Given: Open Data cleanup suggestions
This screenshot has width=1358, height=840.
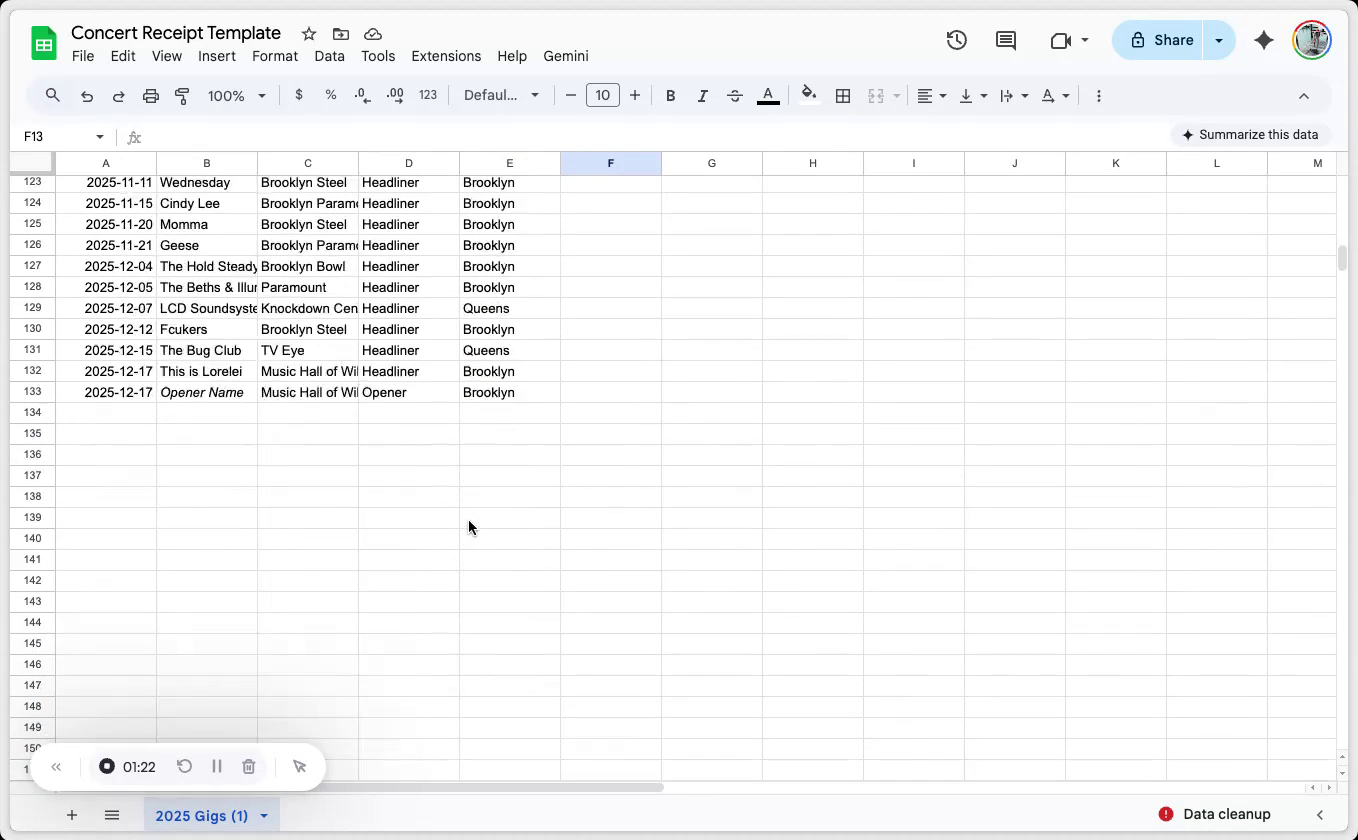Looking at the screenshot, I should 1214,814.
